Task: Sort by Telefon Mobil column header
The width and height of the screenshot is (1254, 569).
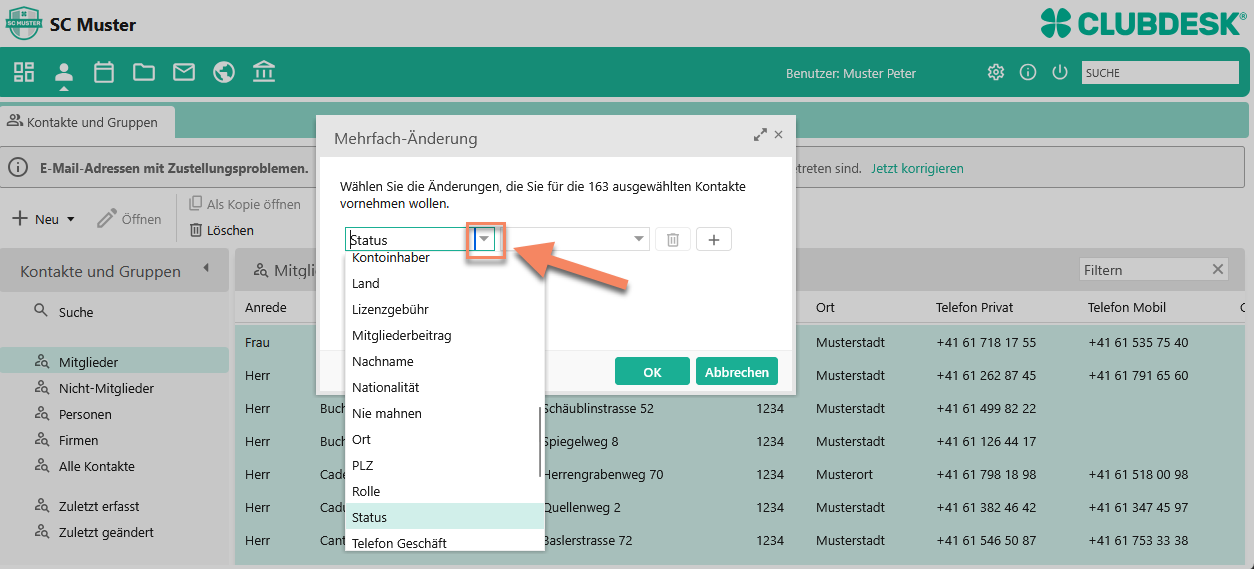Action: (x=1127, y=307)
